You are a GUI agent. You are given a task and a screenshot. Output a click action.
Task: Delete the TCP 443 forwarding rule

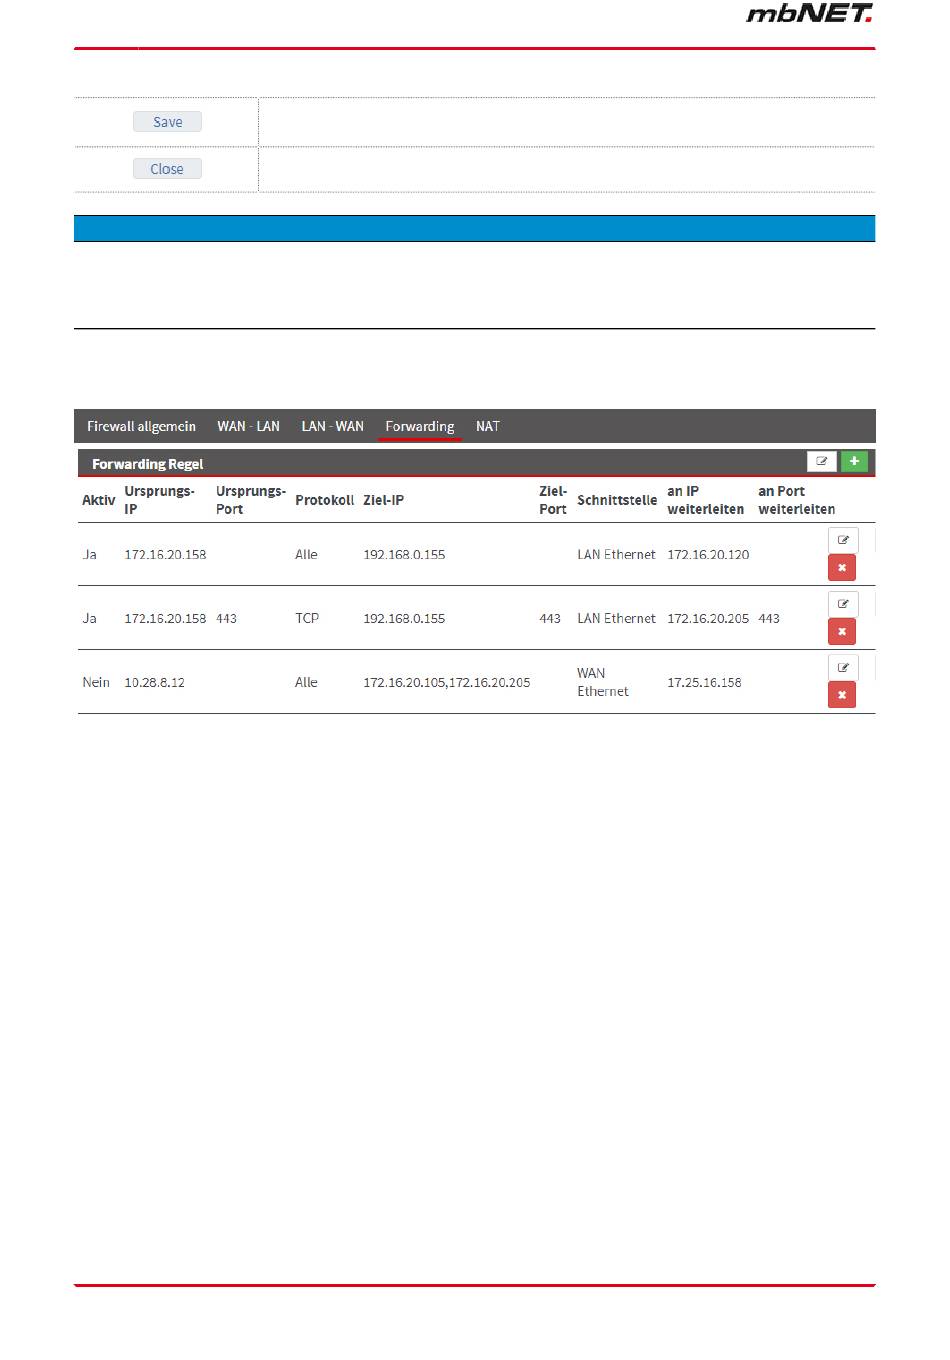[842, 632]
